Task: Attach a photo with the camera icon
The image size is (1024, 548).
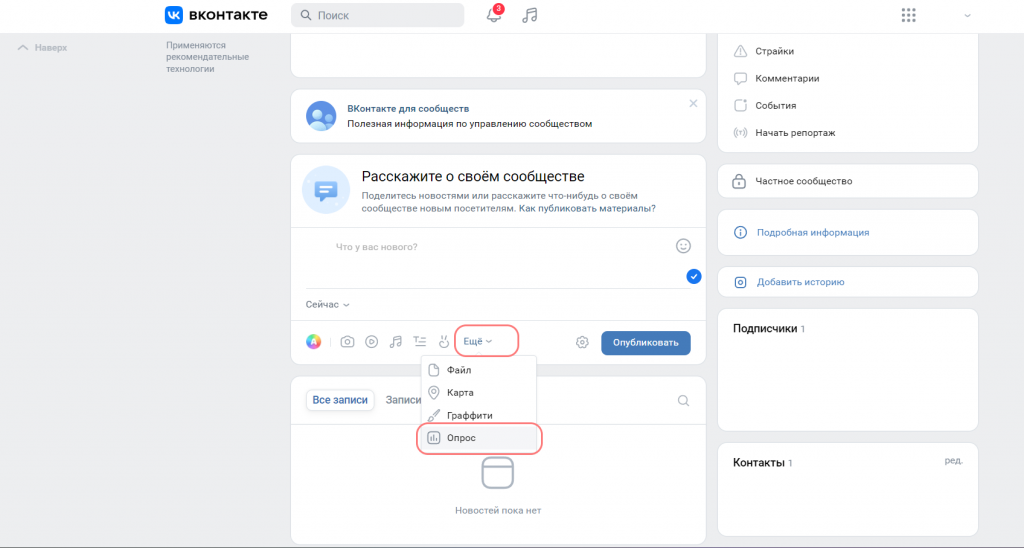Action: point(347,342)
